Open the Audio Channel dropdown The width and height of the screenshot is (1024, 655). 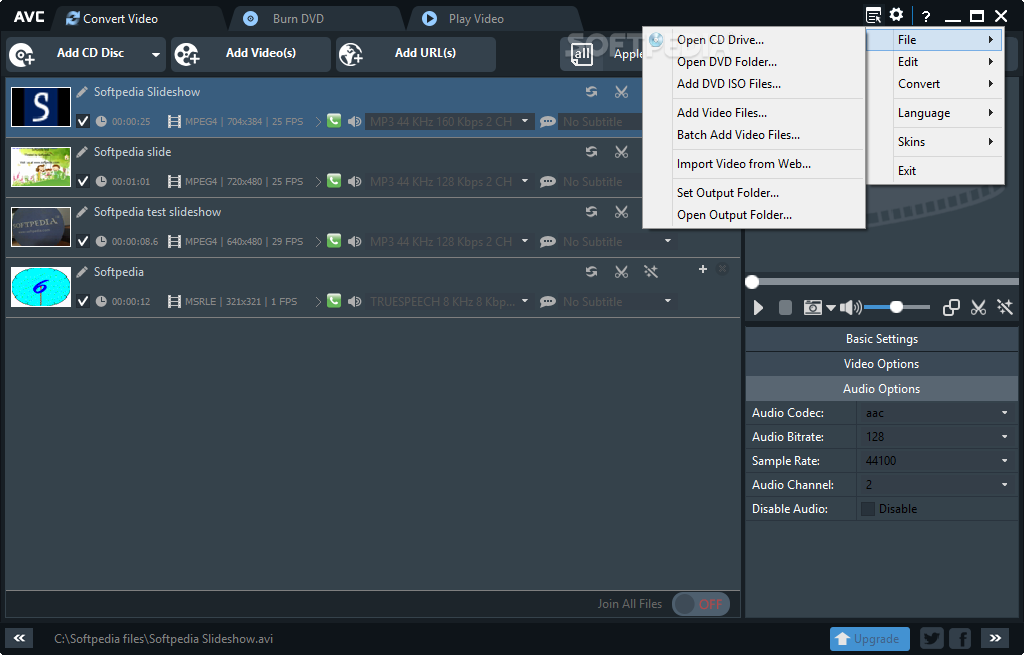pos(1004,485)
